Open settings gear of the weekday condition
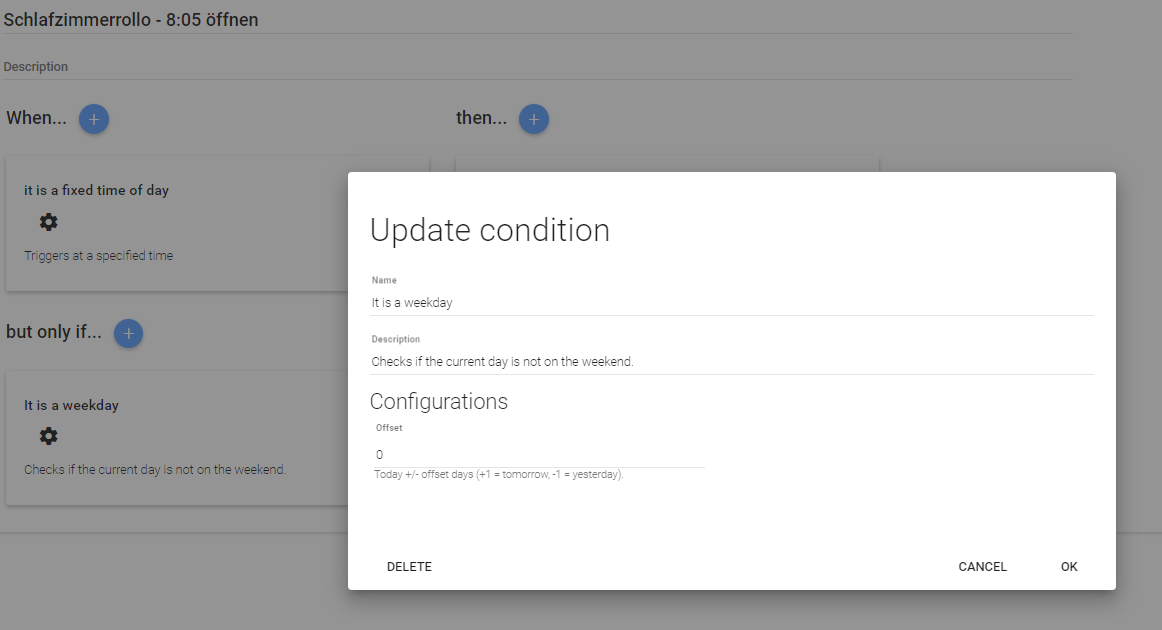Image resolution: width=1162 pixels, height=630 pixels. (48, 436)
